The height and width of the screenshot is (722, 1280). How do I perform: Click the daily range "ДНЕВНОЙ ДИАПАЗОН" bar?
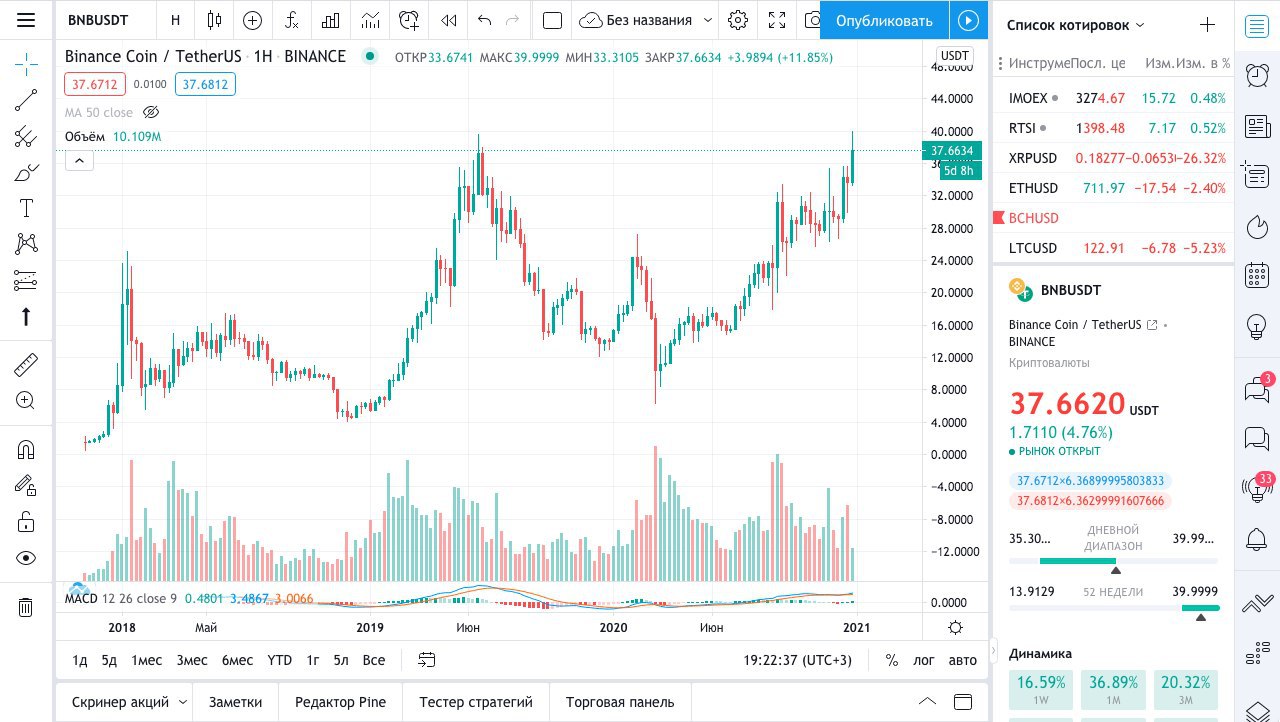click(1114, 561)
